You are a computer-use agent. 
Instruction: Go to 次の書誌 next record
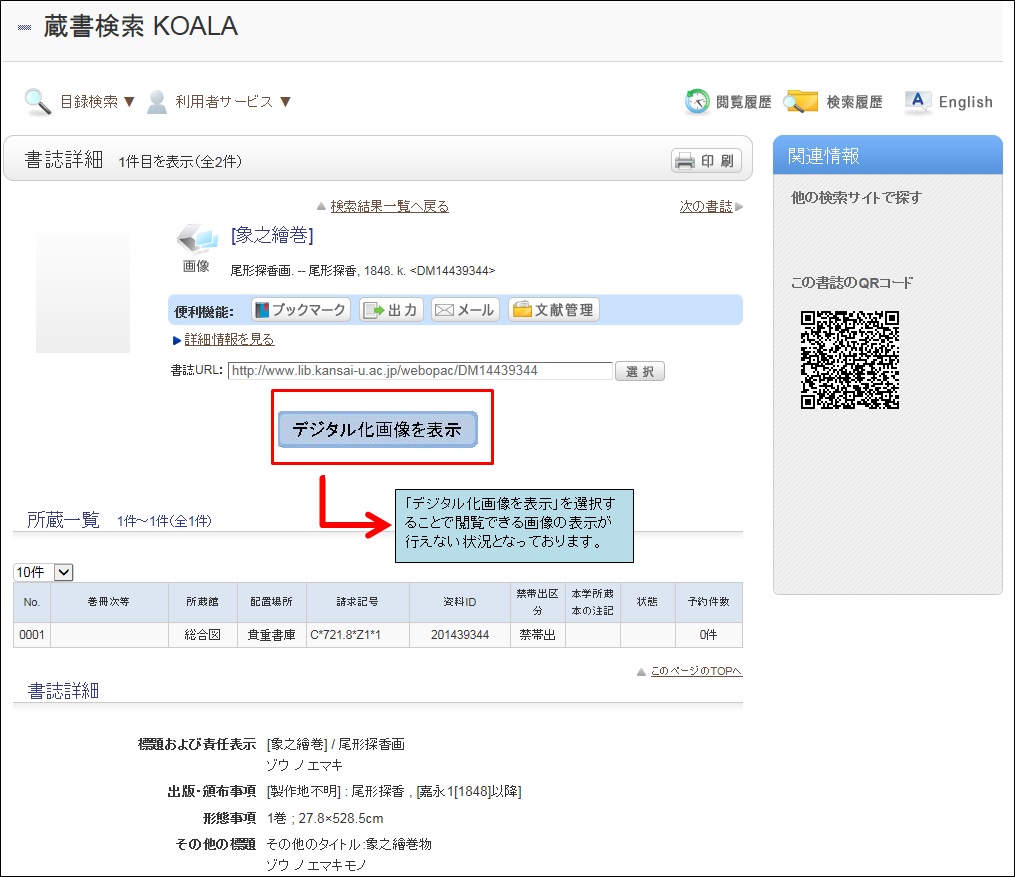coord(706,207)
